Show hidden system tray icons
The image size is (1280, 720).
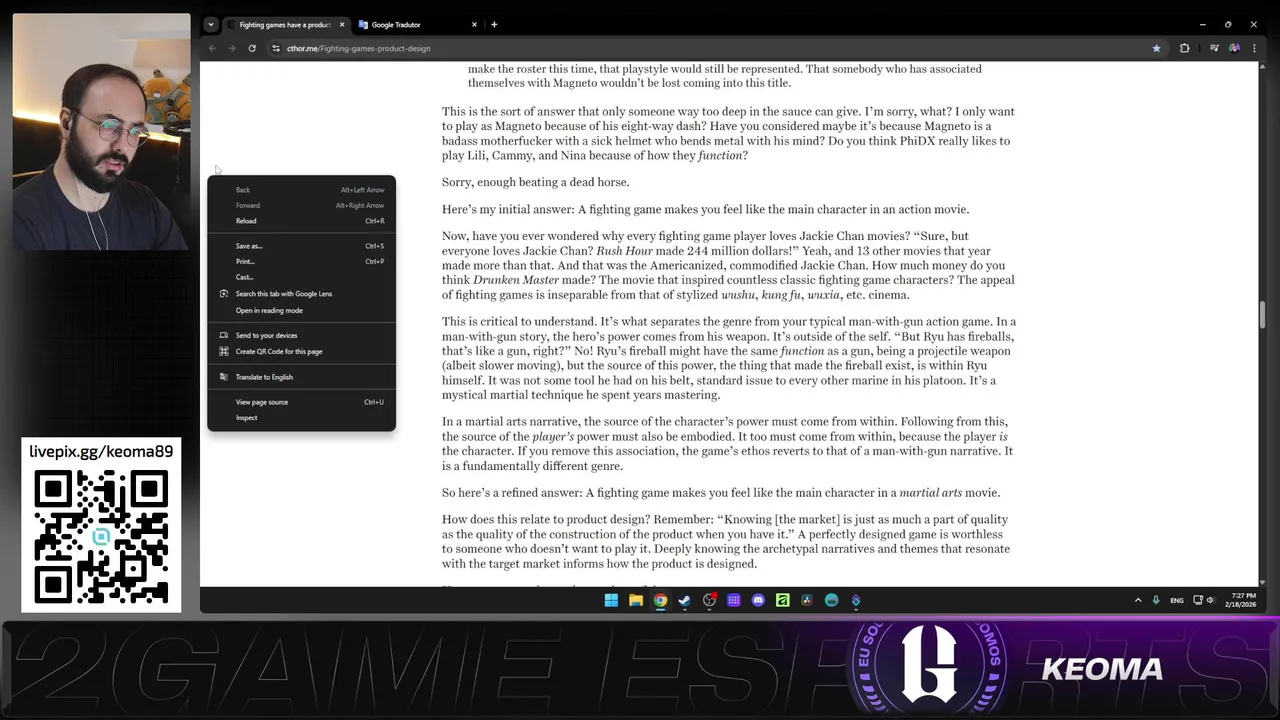(1138, 600)
